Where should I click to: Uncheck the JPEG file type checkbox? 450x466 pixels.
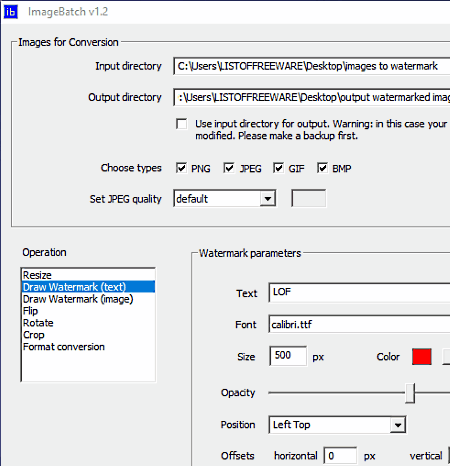[x=229, y=168]
